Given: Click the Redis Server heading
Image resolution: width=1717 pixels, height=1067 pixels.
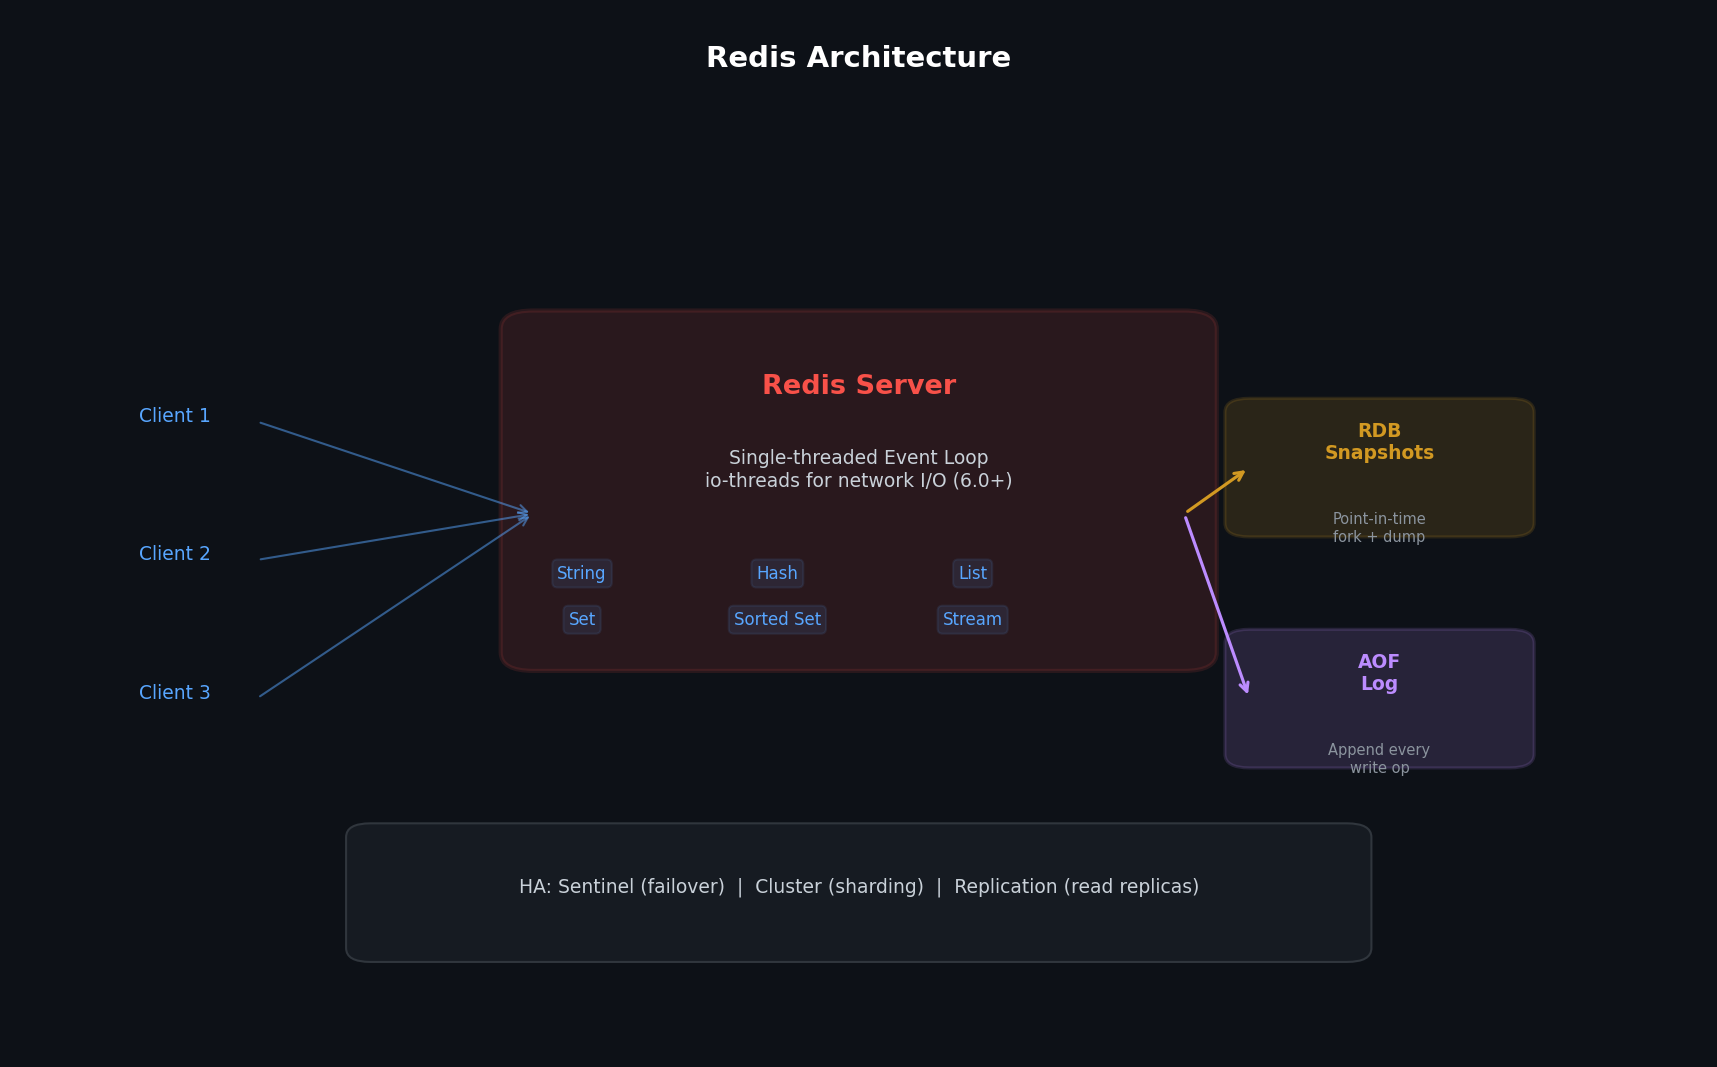Looking at the screenshot, I should (x=859, y=386).
